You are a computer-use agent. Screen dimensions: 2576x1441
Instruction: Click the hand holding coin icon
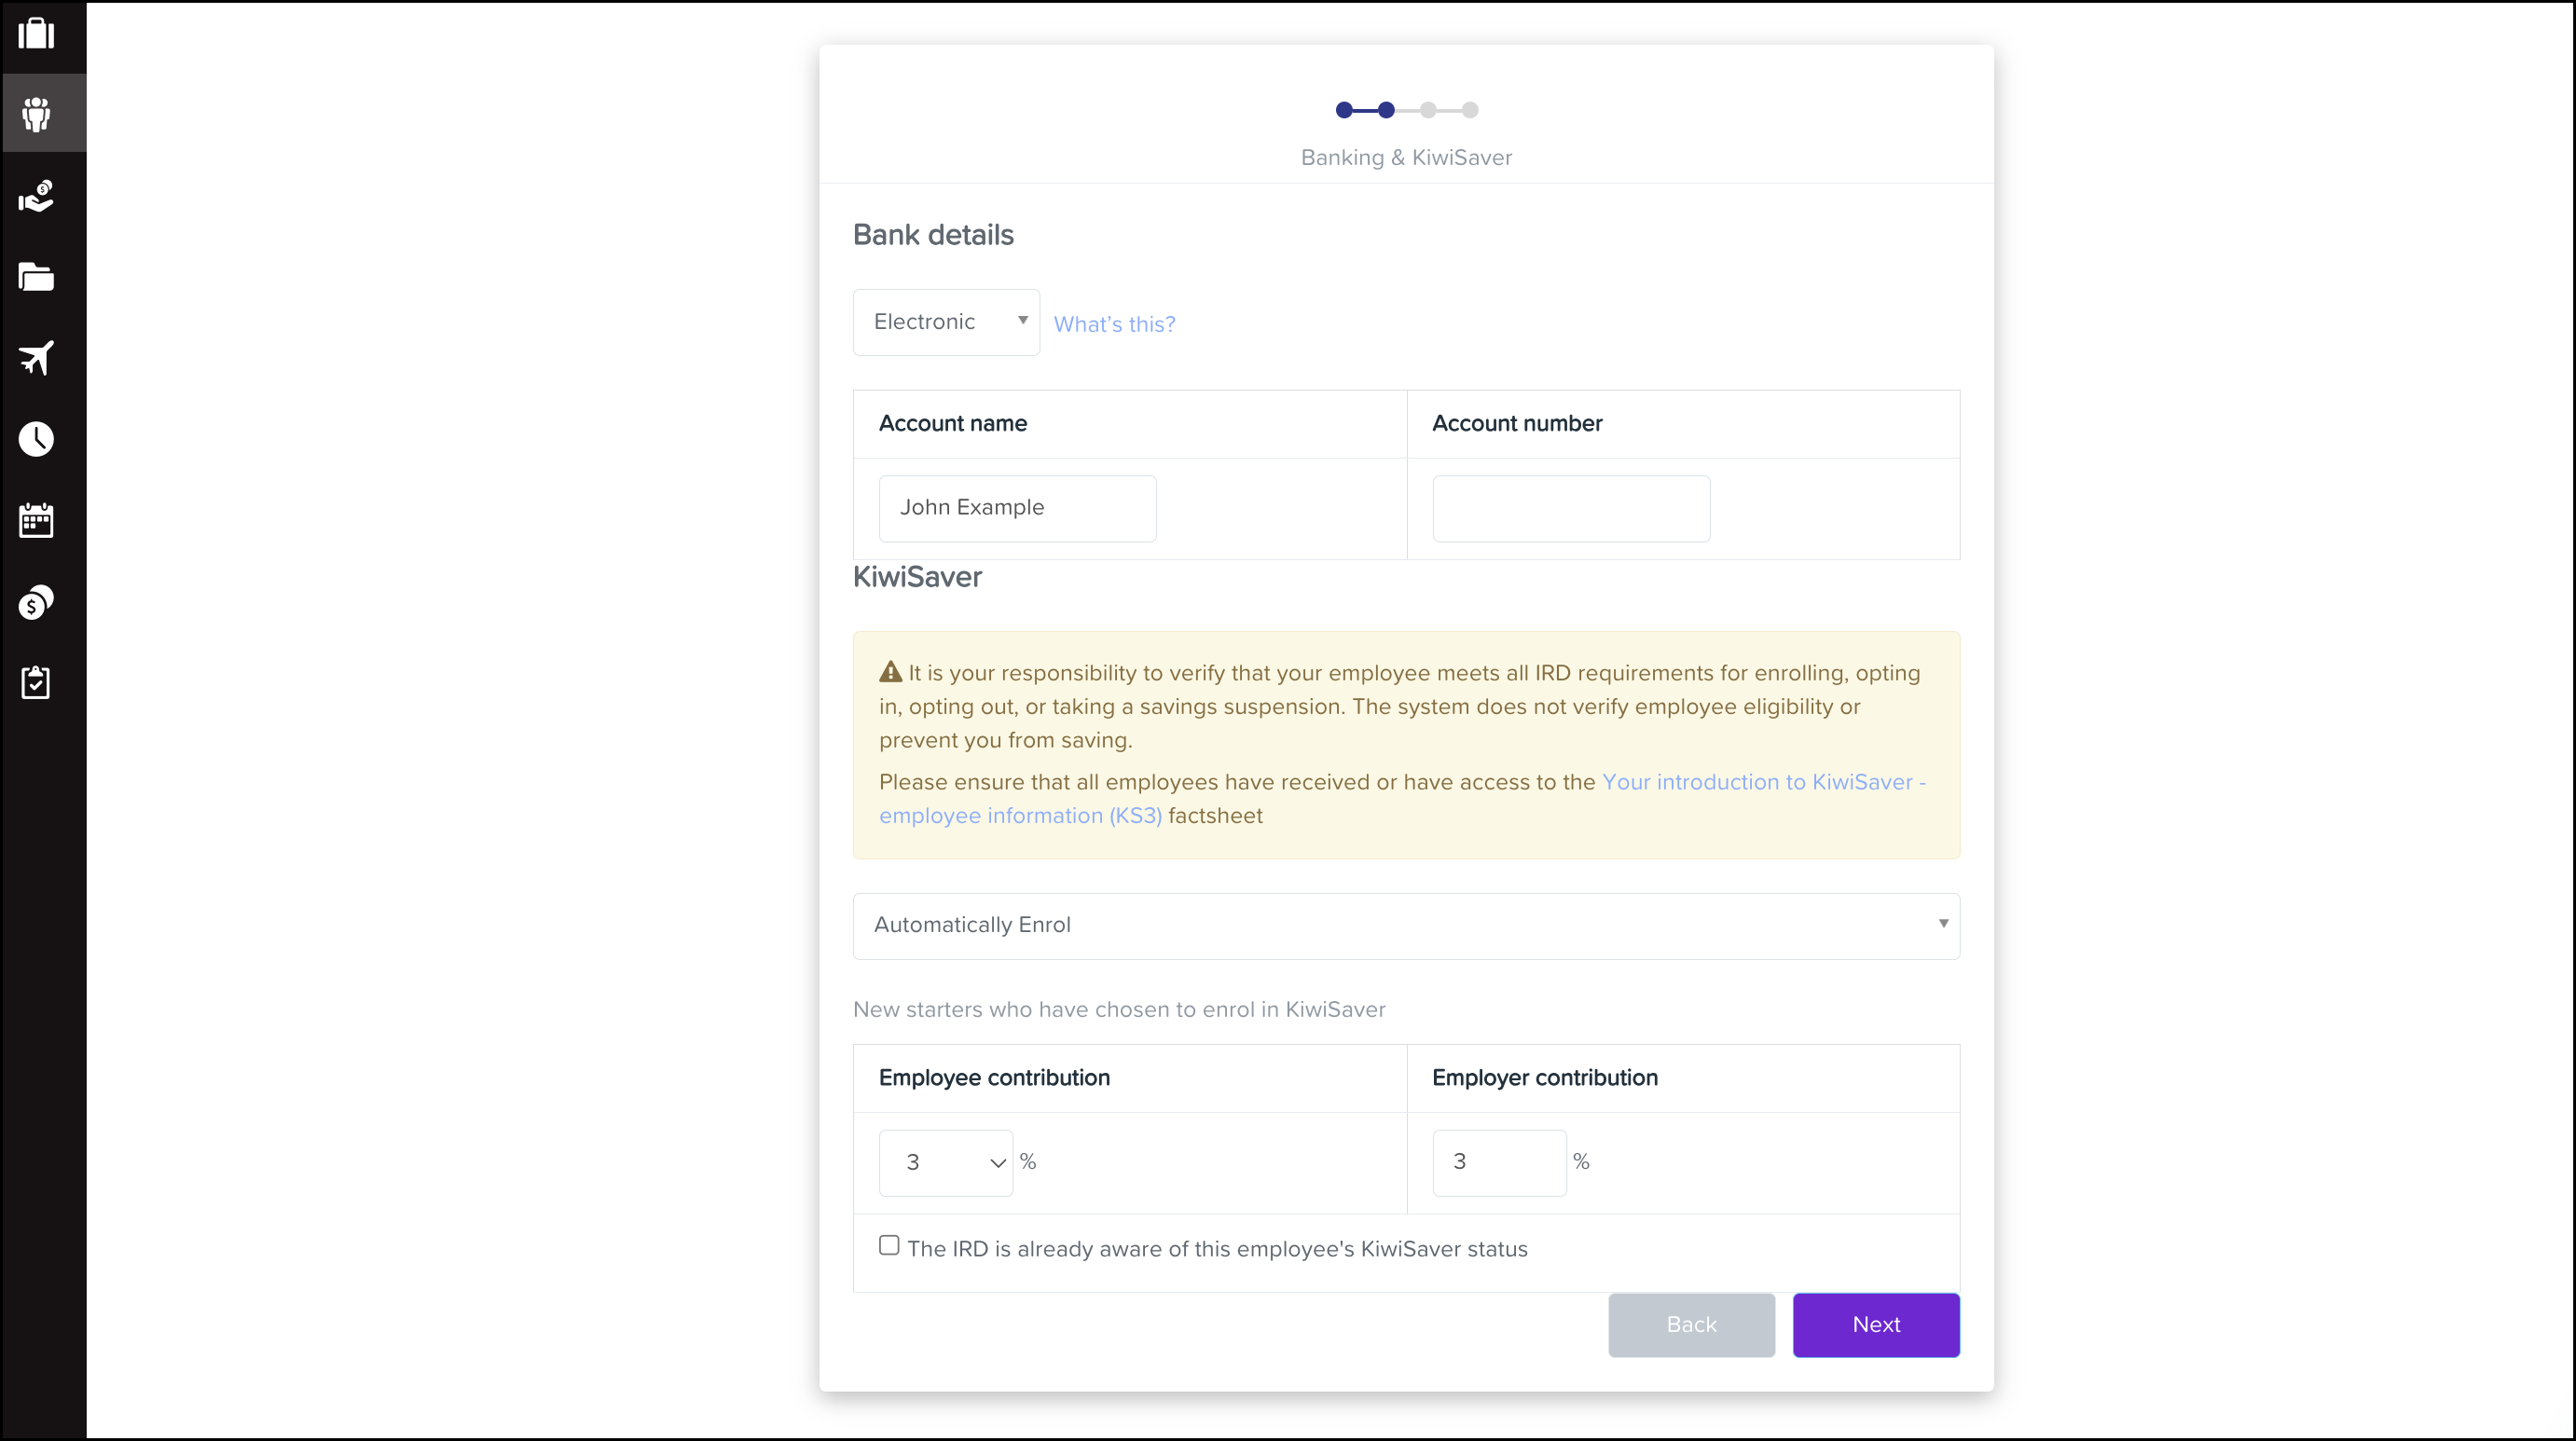point(37,196)
